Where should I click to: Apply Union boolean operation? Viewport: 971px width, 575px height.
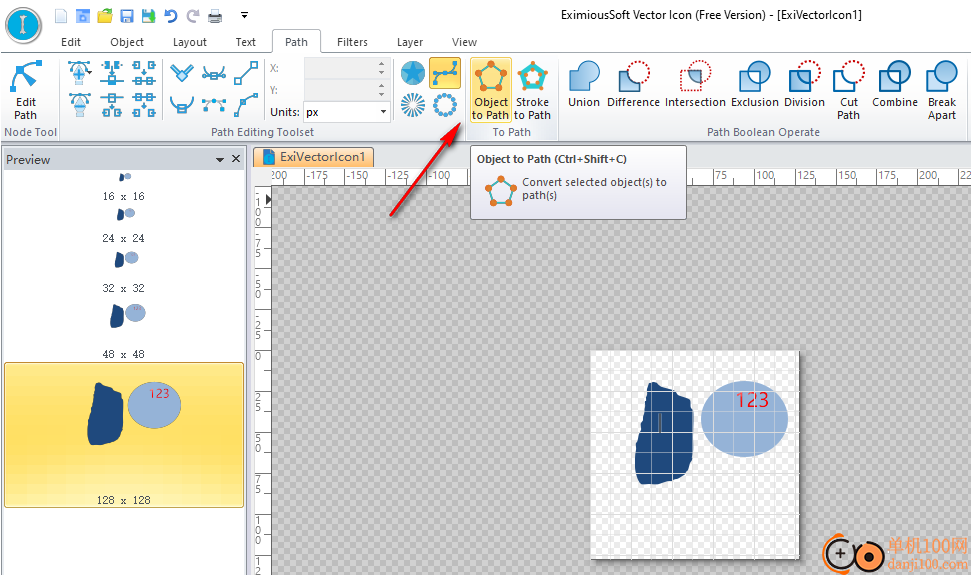[x=584, y=85]
